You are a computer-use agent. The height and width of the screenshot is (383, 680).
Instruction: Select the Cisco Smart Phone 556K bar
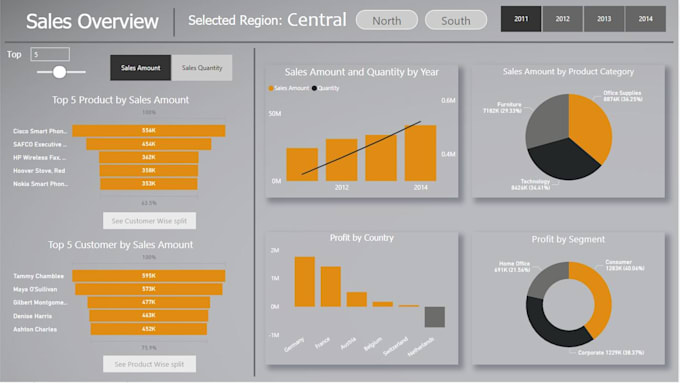tap(149, 131)
